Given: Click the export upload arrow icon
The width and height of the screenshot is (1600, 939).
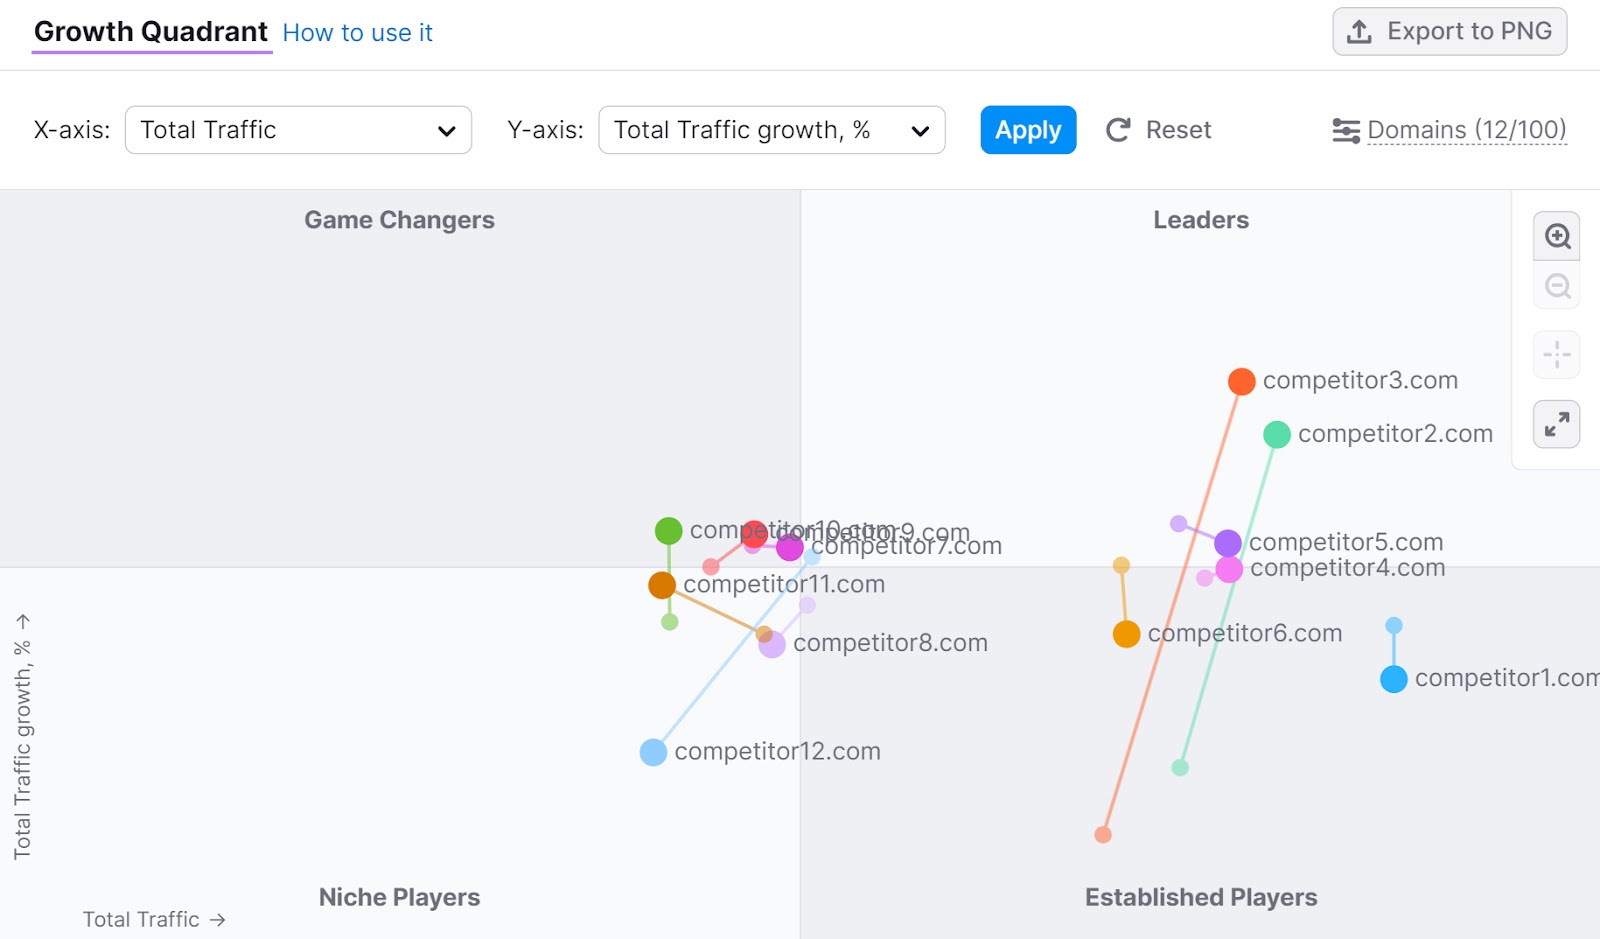Looking at the screenshot, I should [1360, 31].
